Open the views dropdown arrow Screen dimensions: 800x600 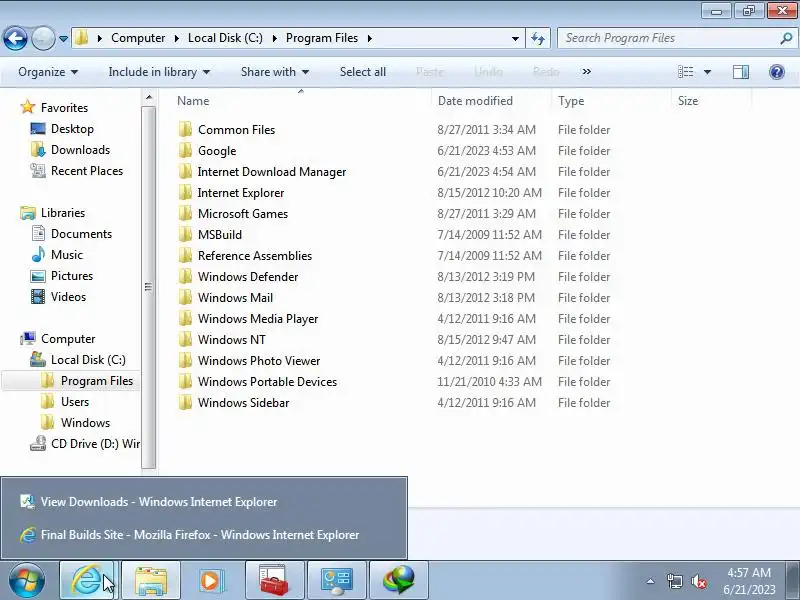click(x=708, y=72)
